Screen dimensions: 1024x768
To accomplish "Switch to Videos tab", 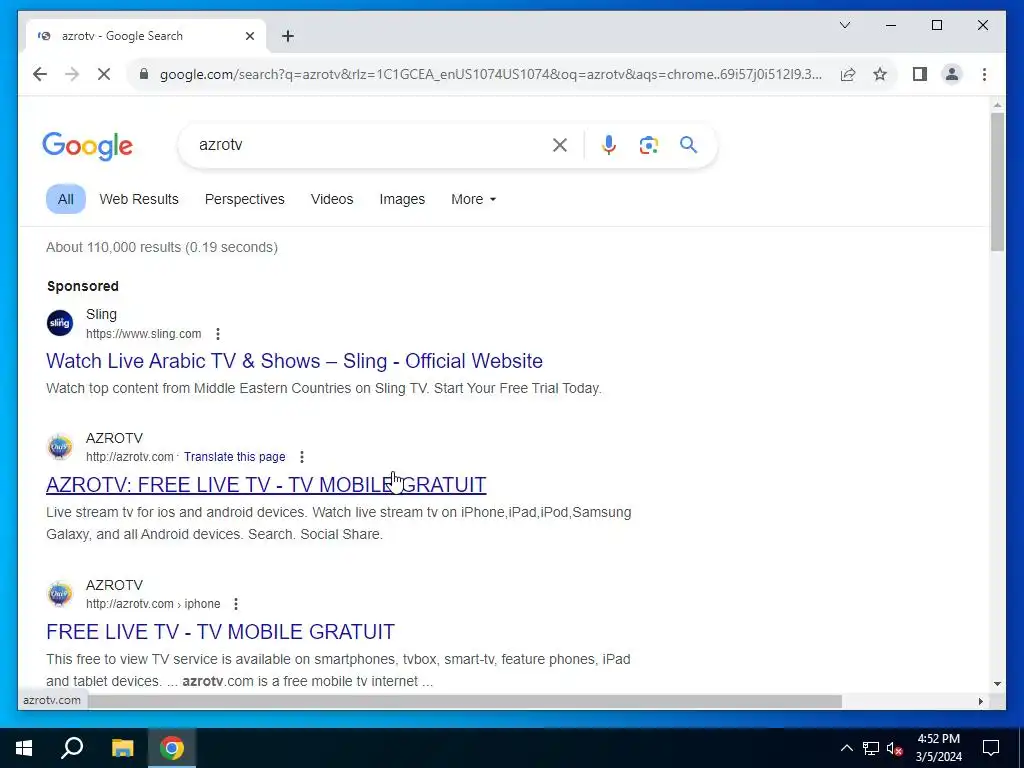I will click(x=332, y=199).
